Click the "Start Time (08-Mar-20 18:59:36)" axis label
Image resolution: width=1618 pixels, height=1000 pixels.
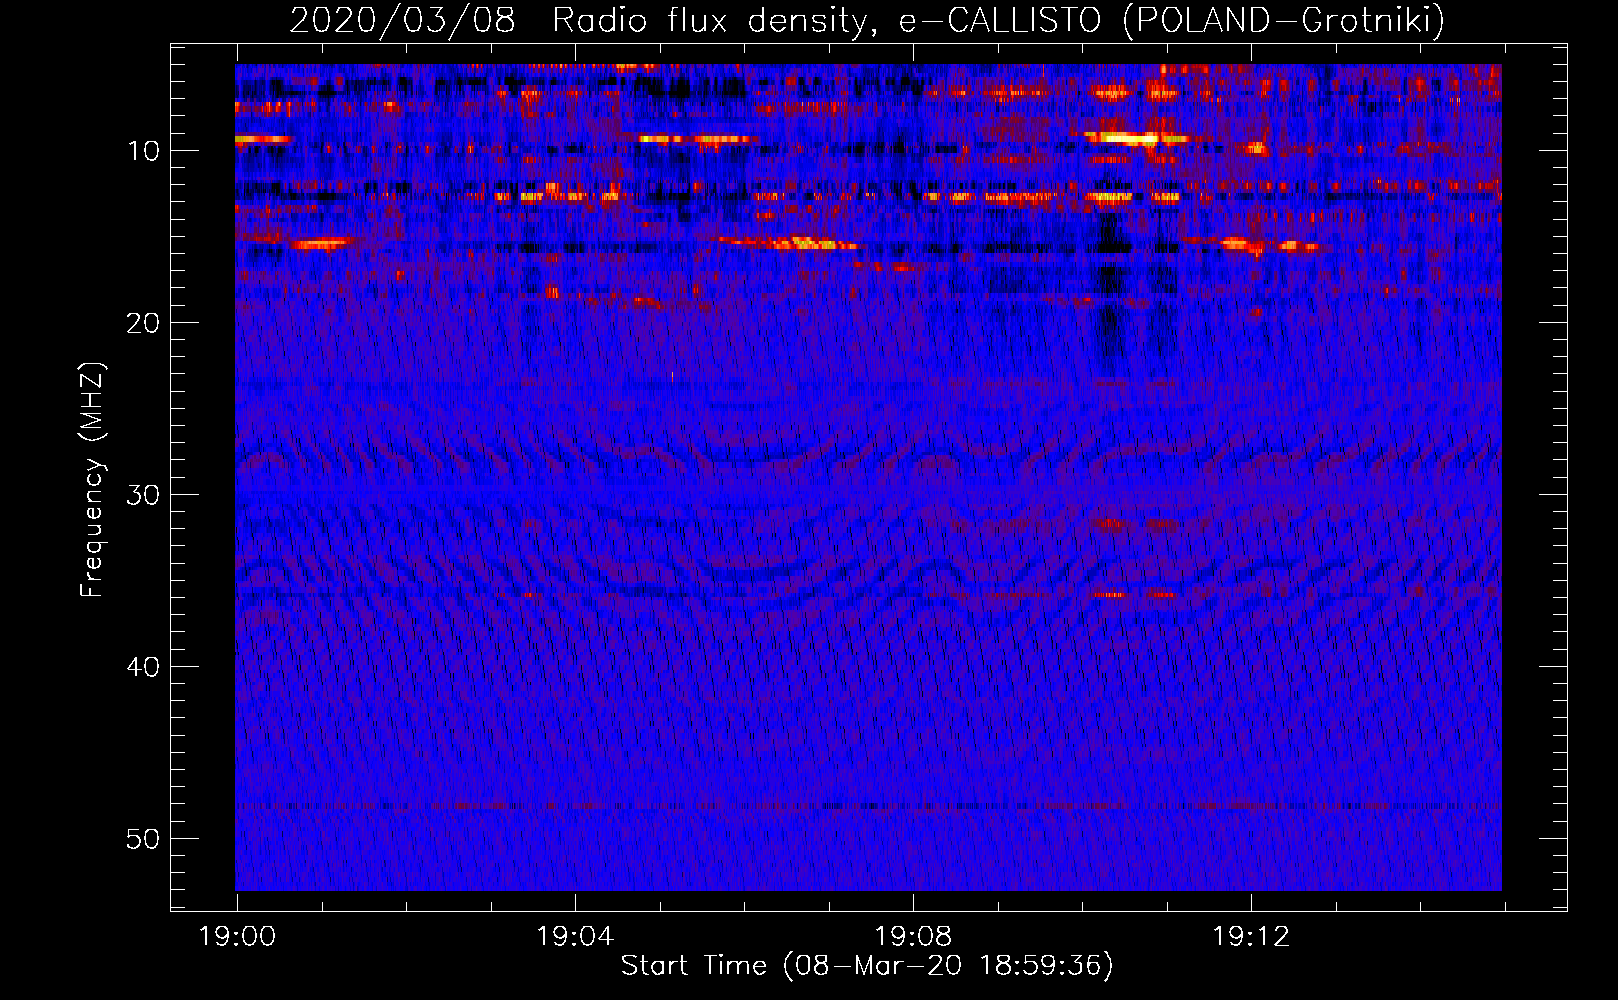867,965
